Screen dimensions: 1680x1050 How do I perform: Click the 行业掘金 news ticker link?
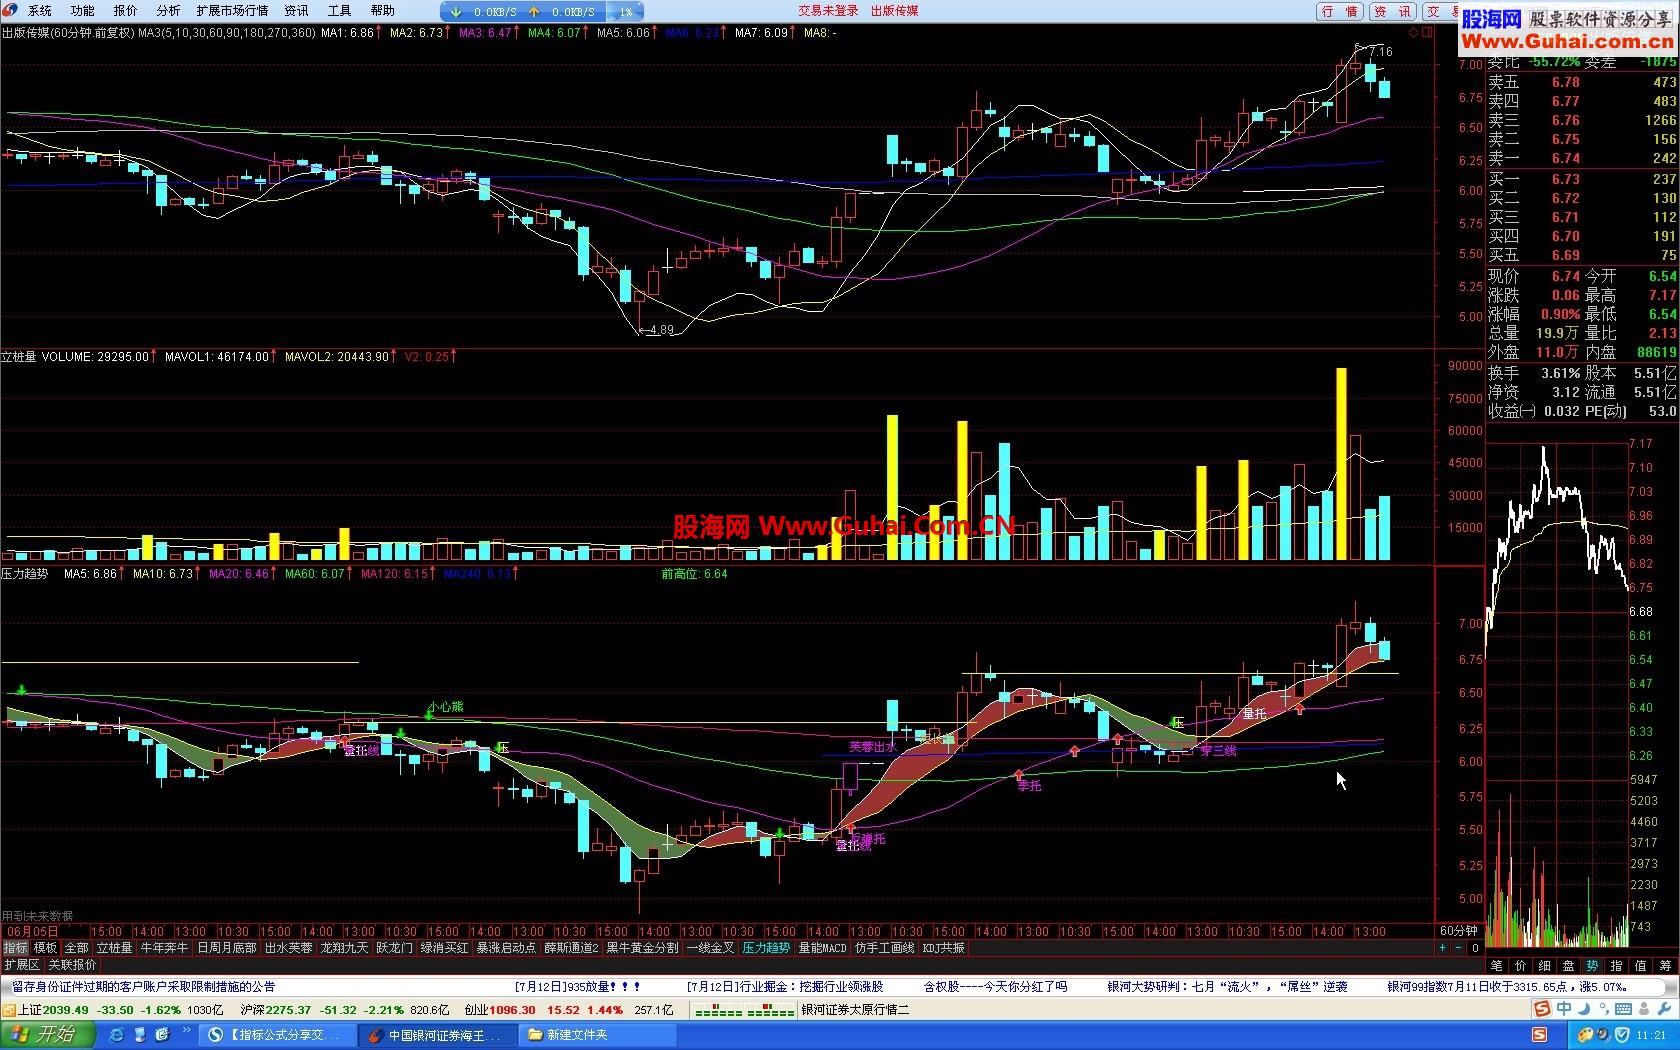pos(785,987)
